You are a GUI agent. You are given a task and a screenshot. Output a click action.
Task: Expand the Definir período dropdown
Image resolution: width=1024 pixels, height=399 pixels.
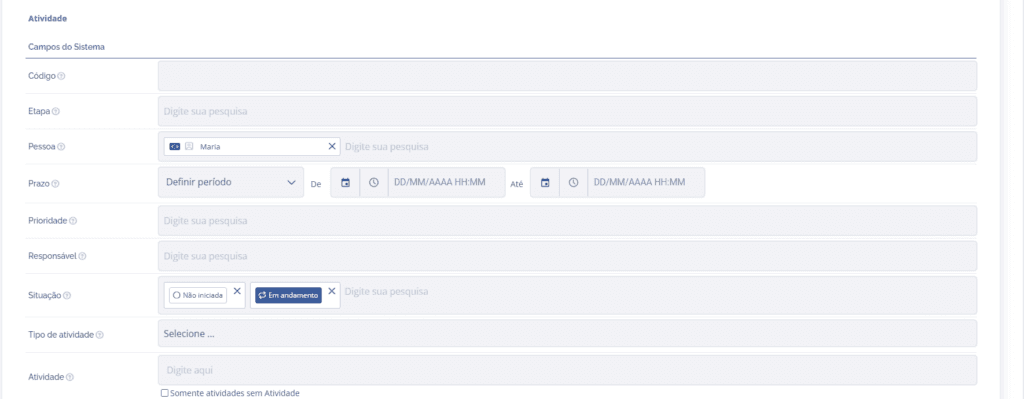tap(231, 182)
